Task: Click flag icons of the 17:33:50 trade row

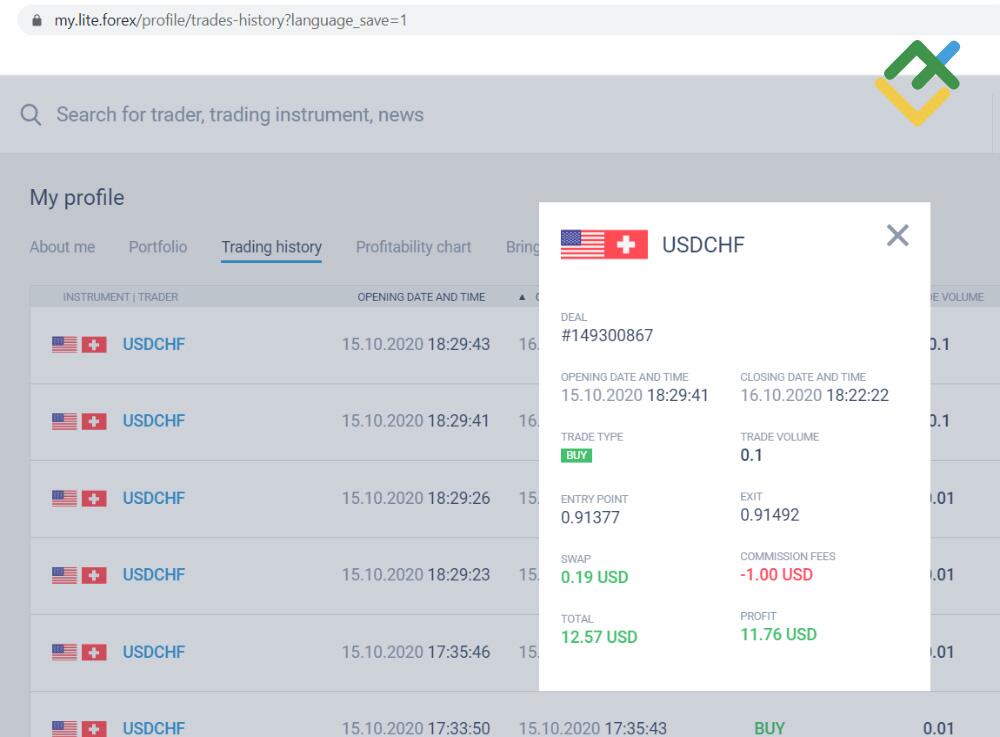Action: [79, 728]
